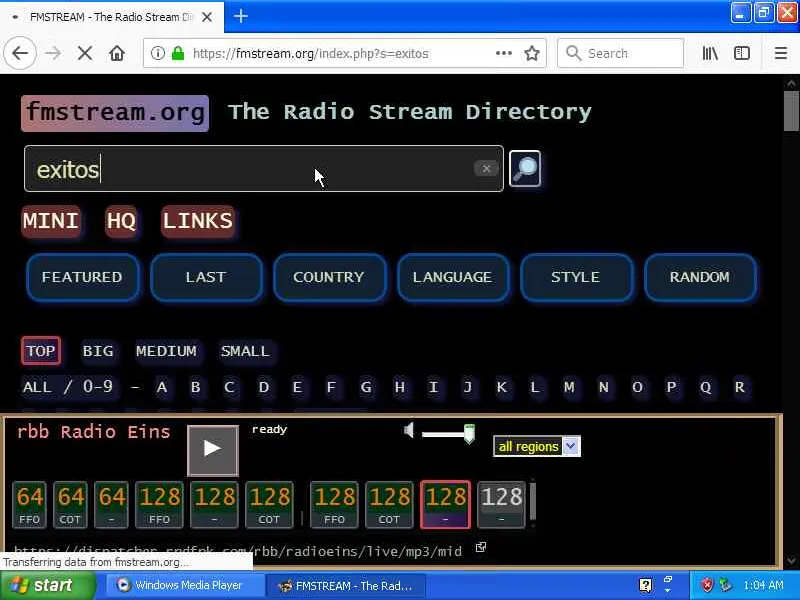800x600 pixels.
Task: Adjust the player volume slider
Action: [x=448, y=434]
